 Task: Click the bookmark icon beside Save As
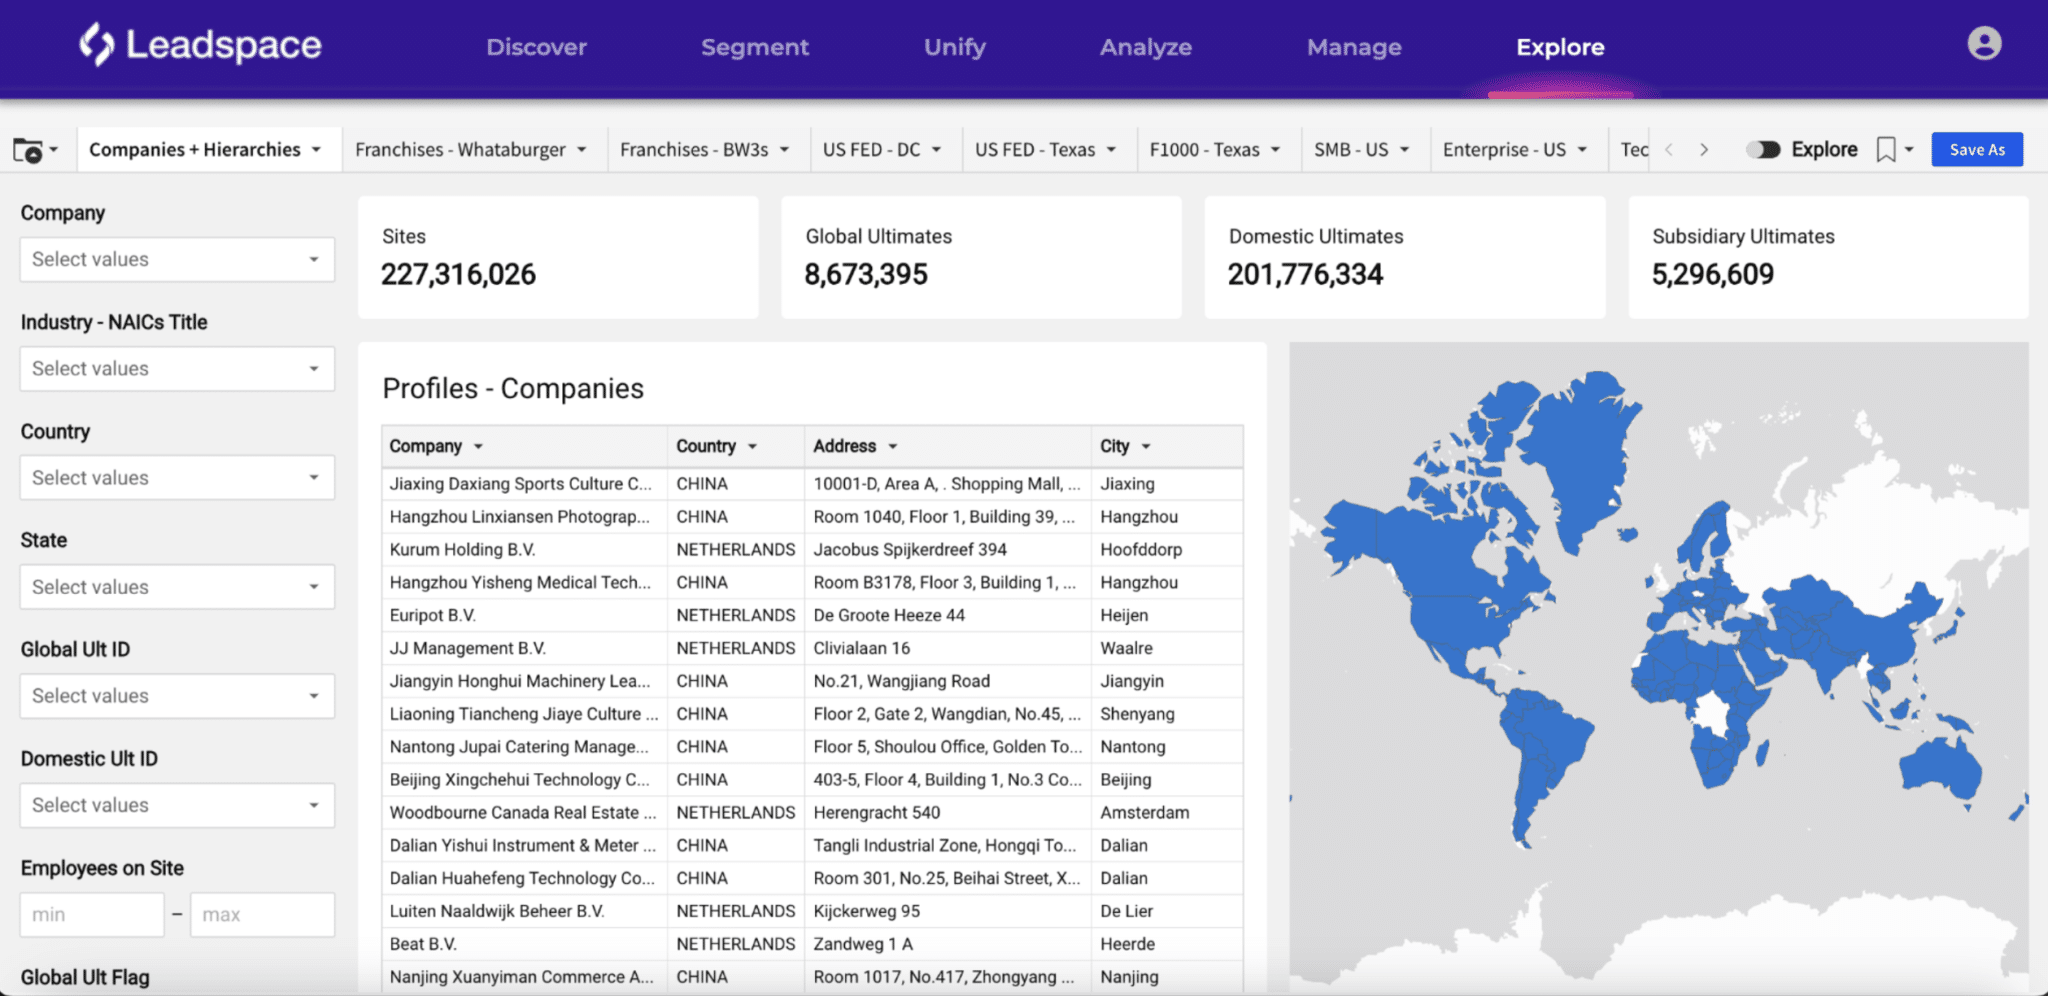tap(1887, 149)
